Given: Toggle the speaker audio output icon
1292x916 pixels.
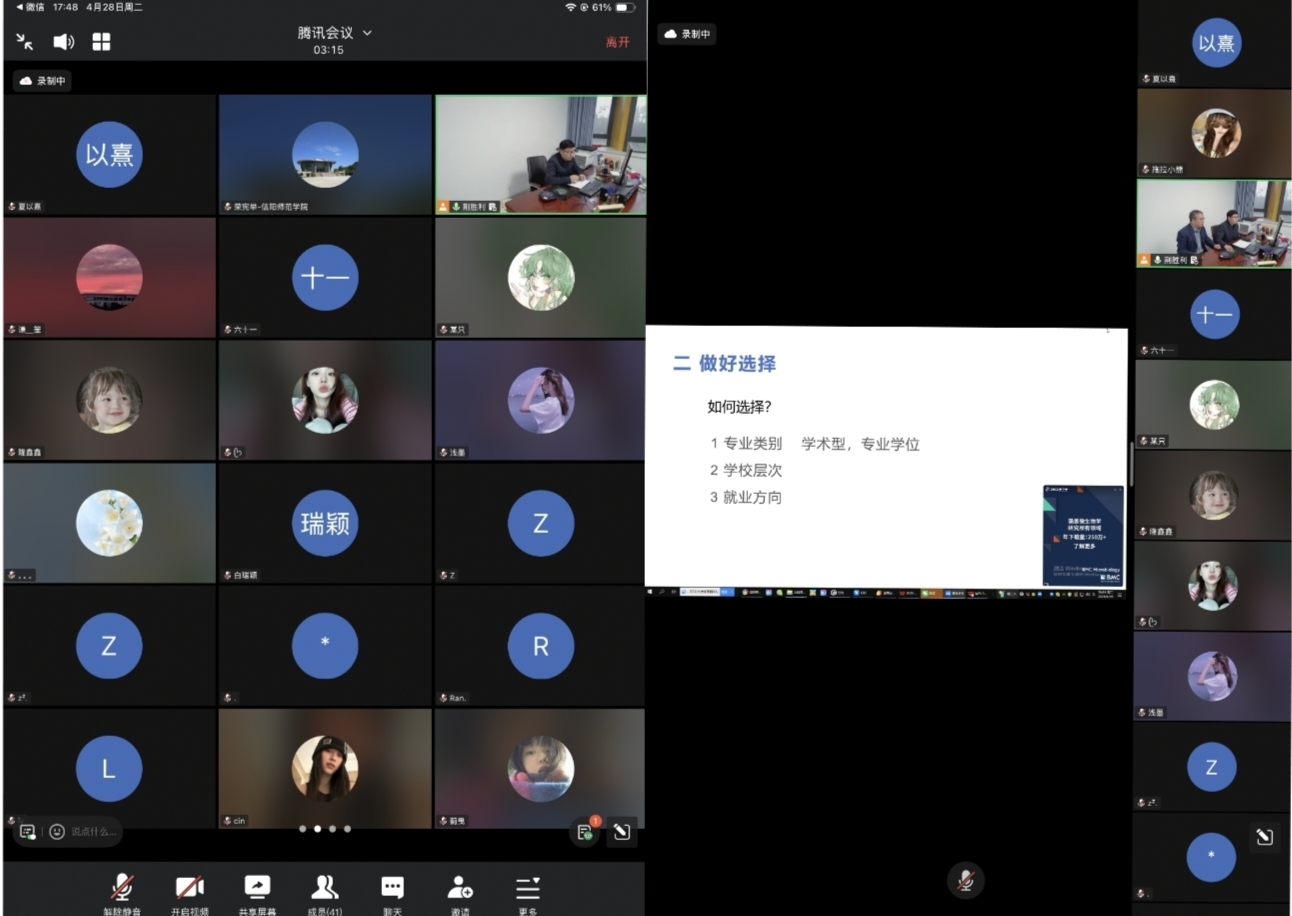Looking at the screenshot, I should (x=63, y=41).
